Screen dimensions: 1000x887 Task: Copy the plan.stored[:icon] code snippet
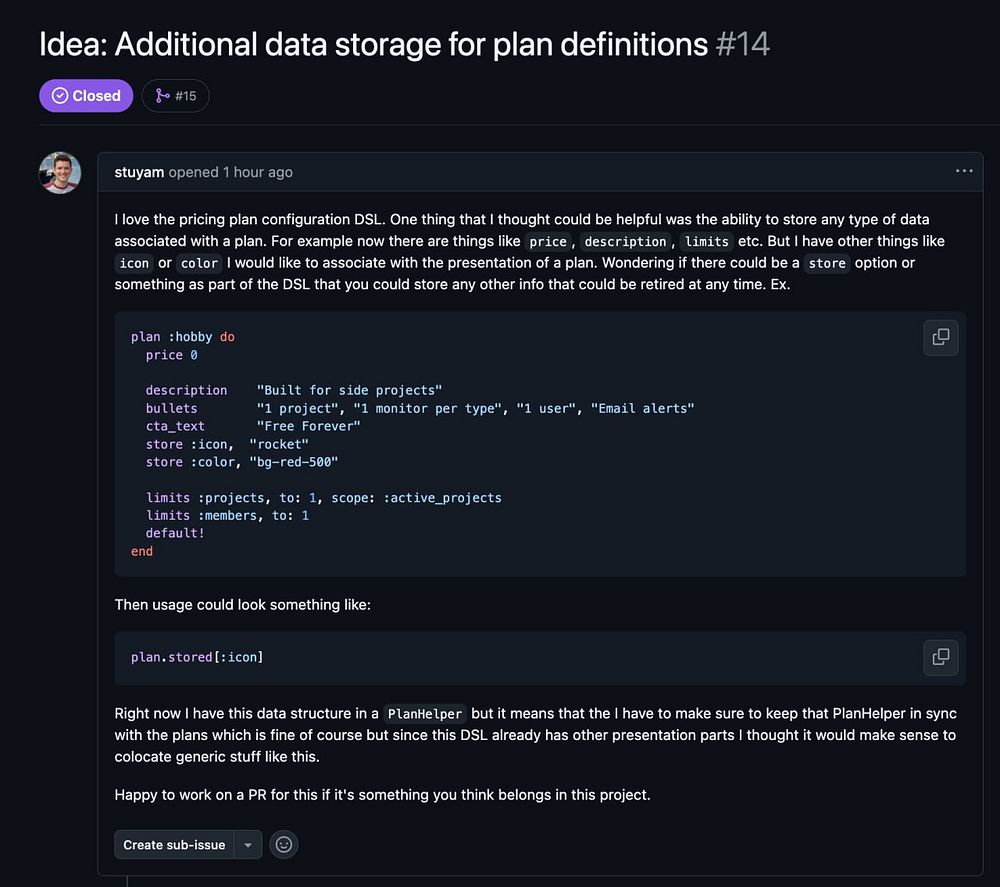pos(940,657)
